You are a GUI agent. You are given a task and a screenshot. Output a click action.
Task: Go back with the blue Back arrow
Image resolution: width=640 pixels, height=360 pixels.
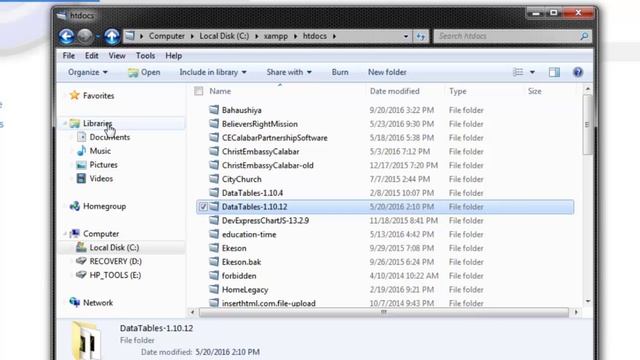tap(67, 36)
